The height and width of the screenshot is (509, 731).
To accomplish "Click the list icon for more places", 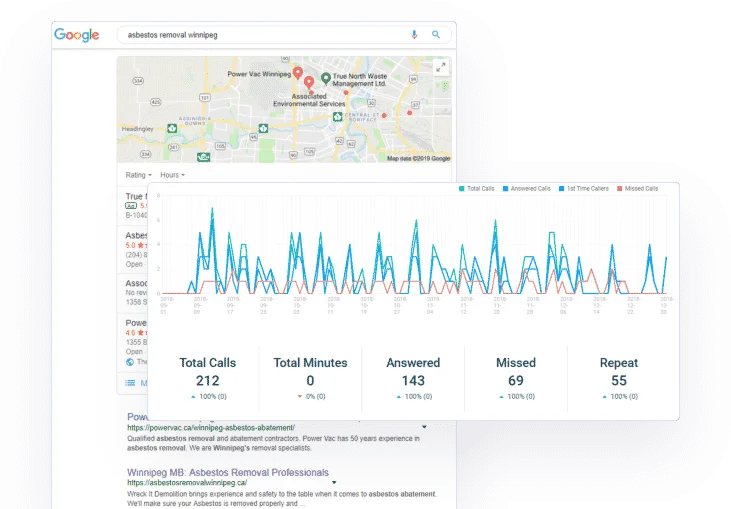I will click(x=130, y=383).
